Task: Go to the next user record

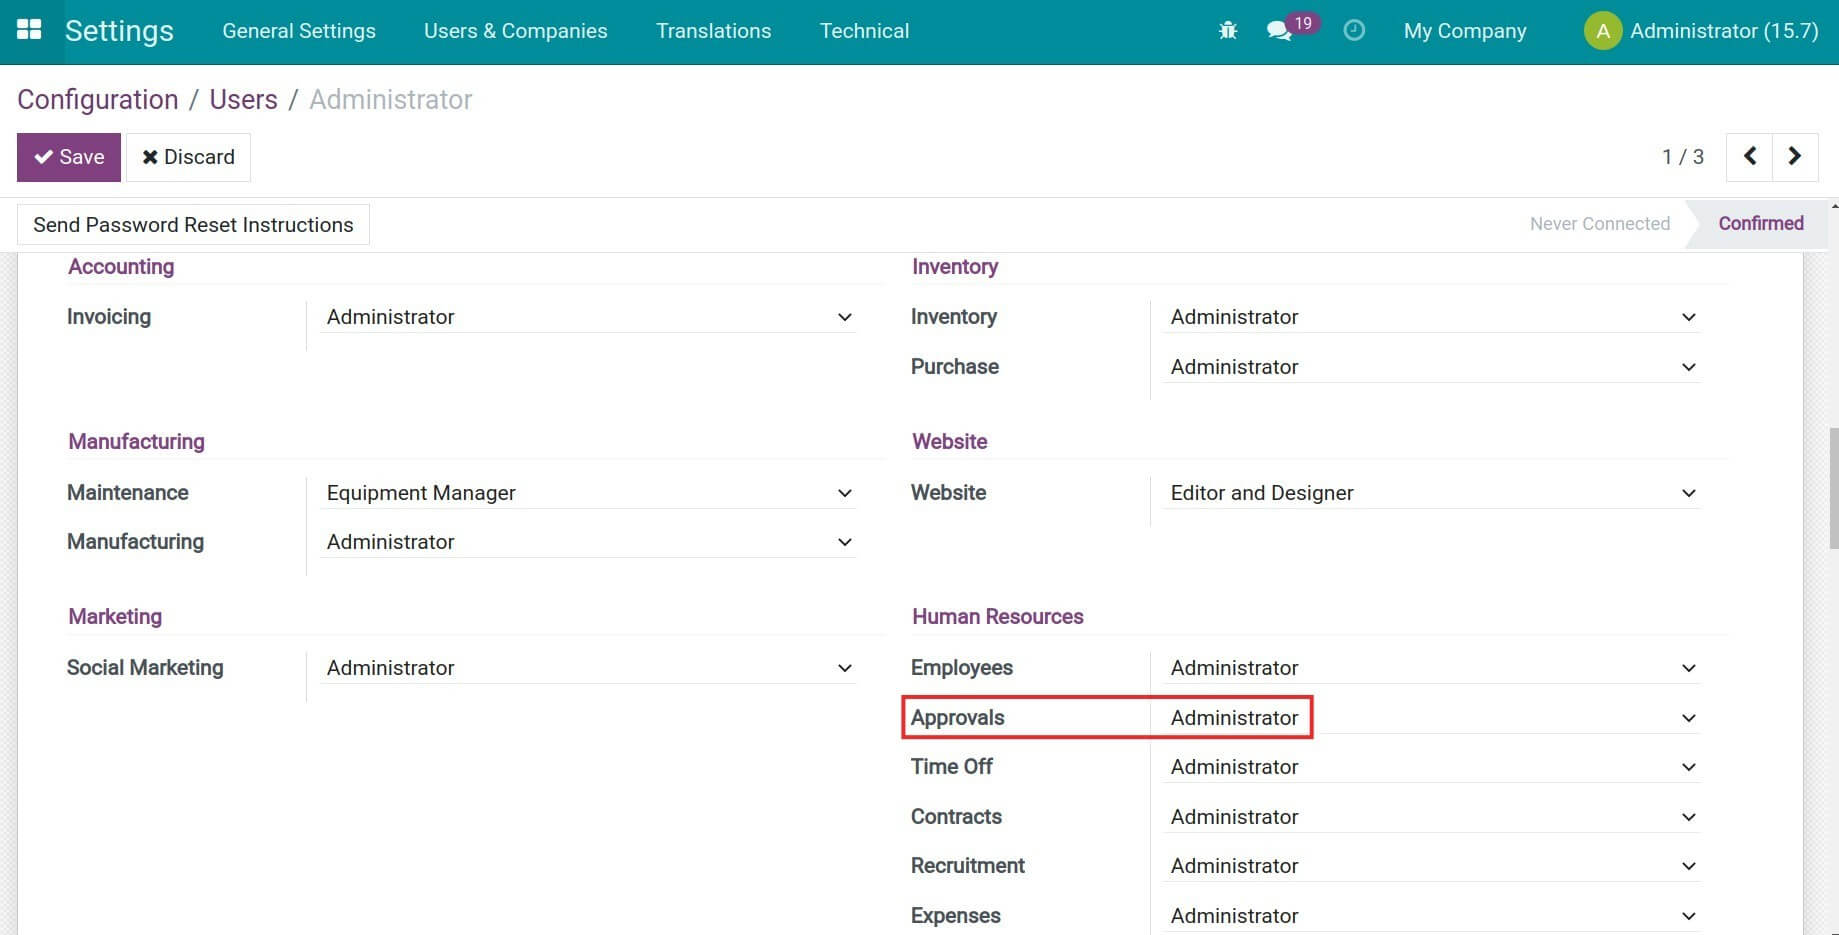Action: coord(1795,156)
